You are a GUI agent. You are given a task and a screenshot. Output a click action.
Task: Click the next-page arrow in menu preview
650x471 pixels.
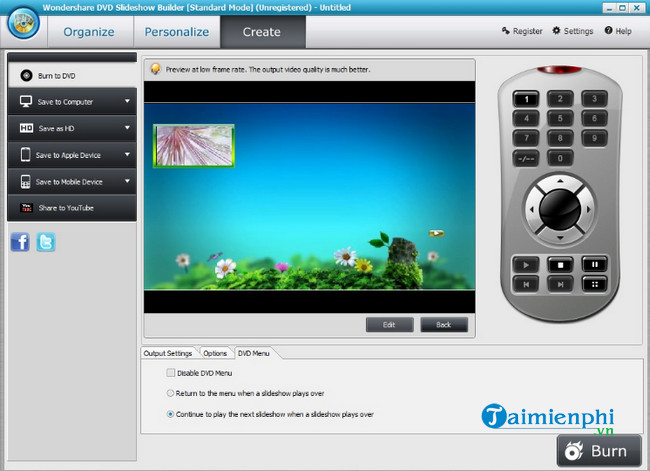(436, 233)
